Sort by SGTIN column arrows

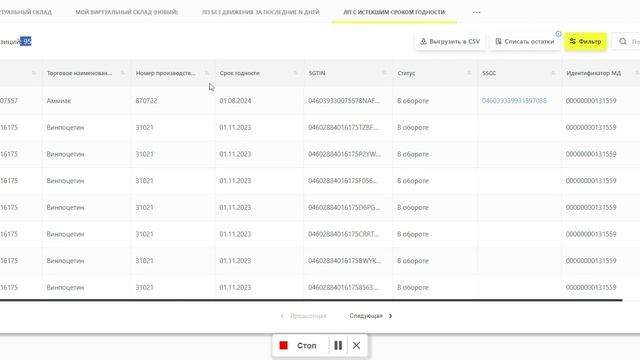[x=384, y=73]
